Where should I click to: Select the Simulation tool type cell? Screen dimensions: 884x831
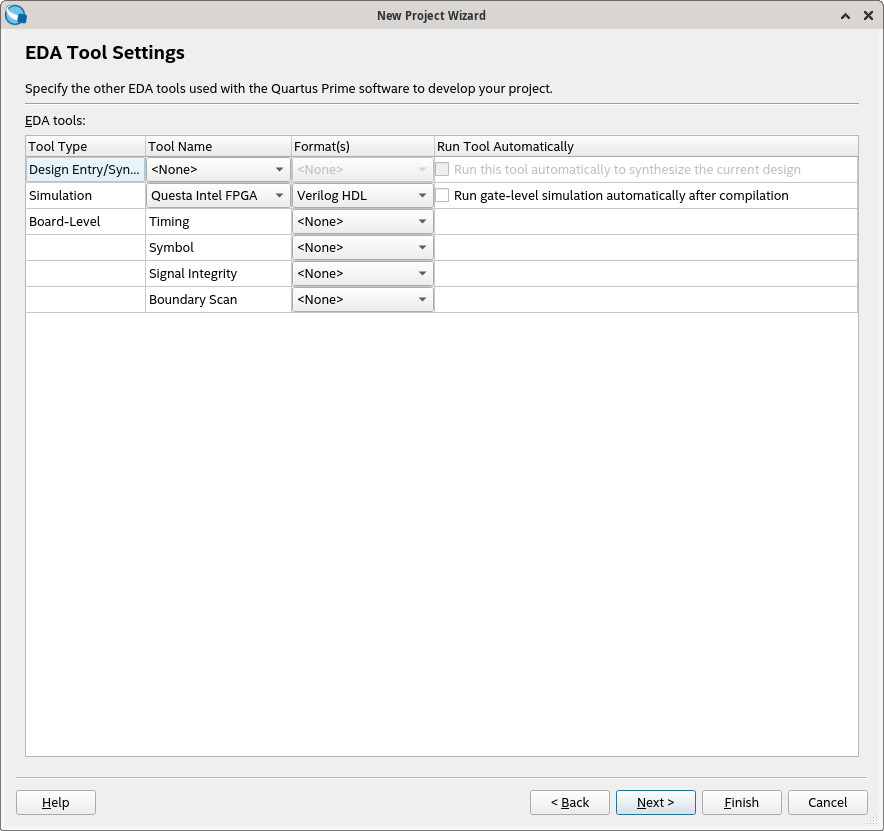tap(85, 195)
